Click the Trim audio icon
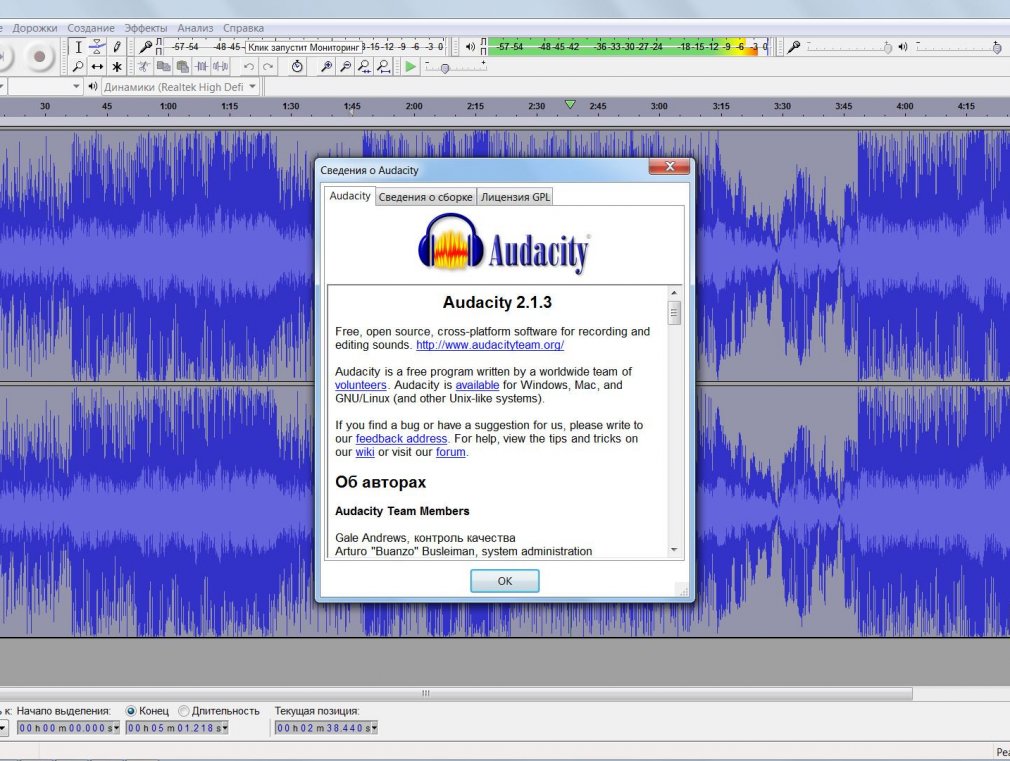Screen dimensions: 1010x761 (202, 66)
